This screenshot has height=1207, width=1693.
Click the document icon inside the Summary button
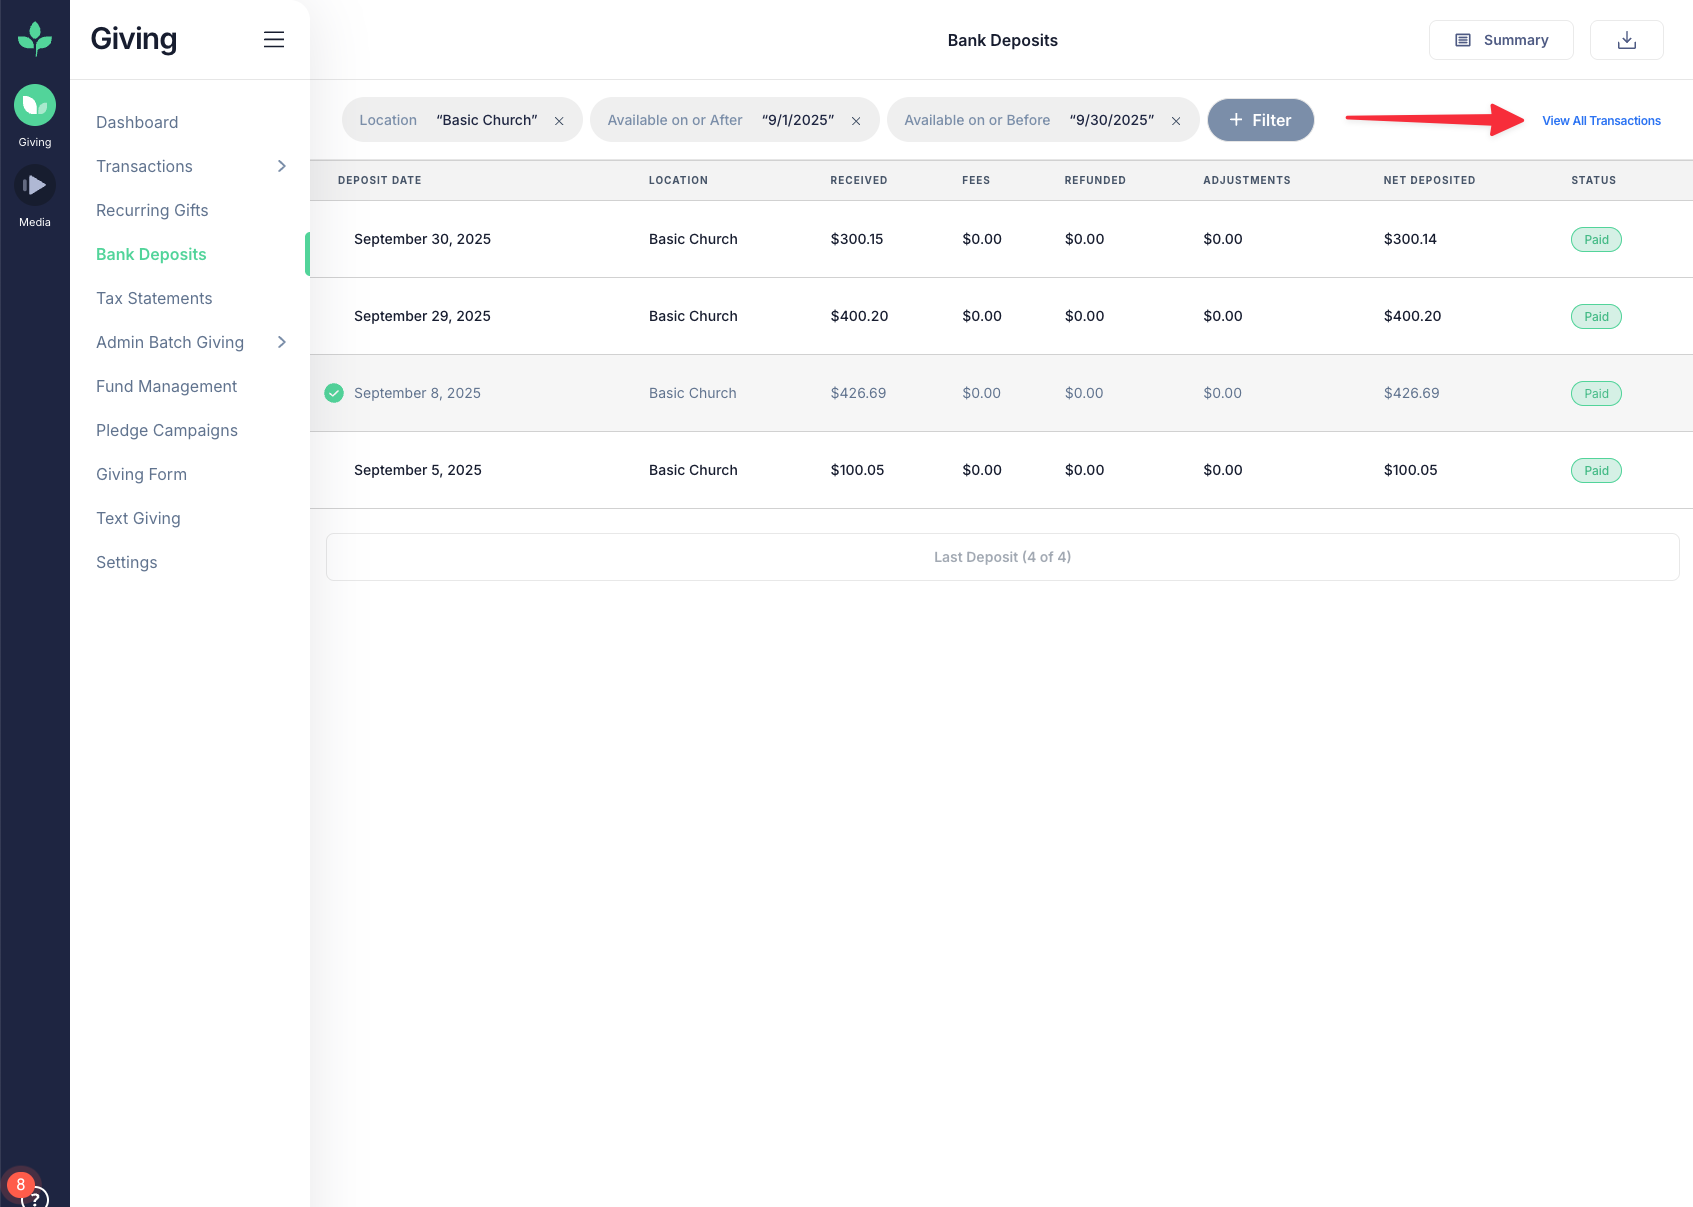tap(1462, 40)
